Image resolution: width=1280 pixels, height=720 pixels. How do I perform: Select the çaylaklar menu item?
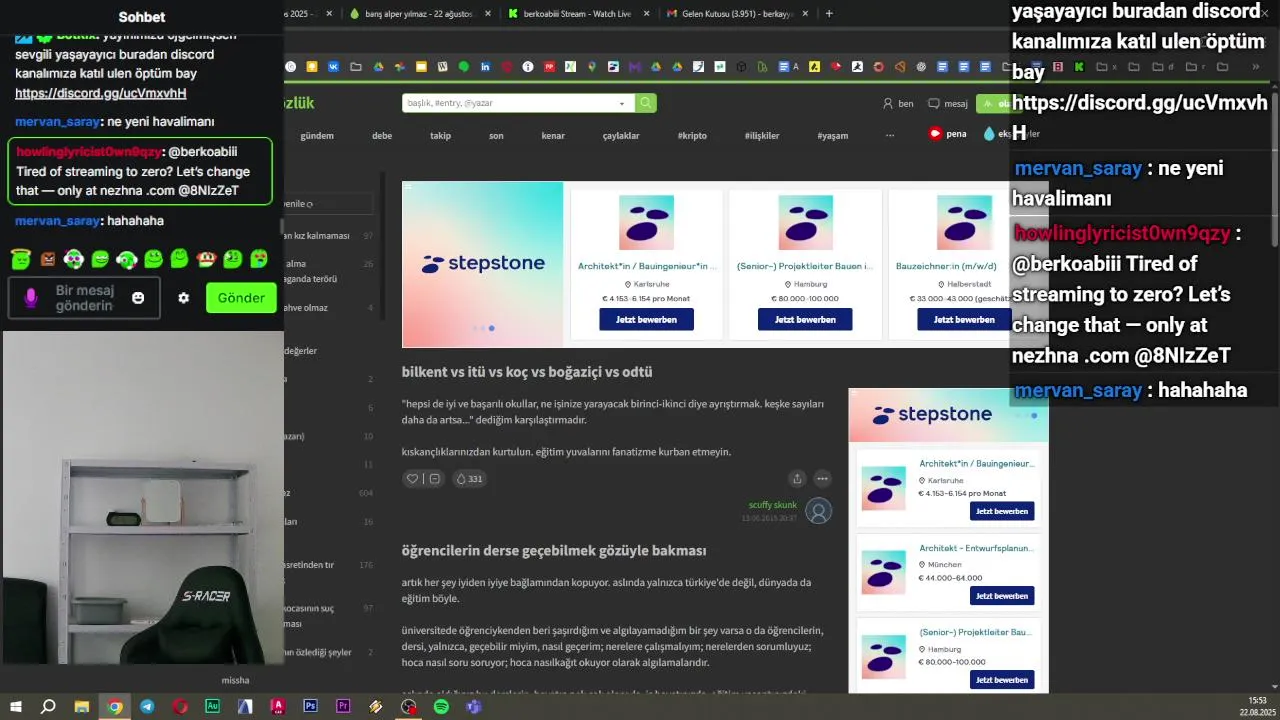pyautogui.click(x=620, y=135)
